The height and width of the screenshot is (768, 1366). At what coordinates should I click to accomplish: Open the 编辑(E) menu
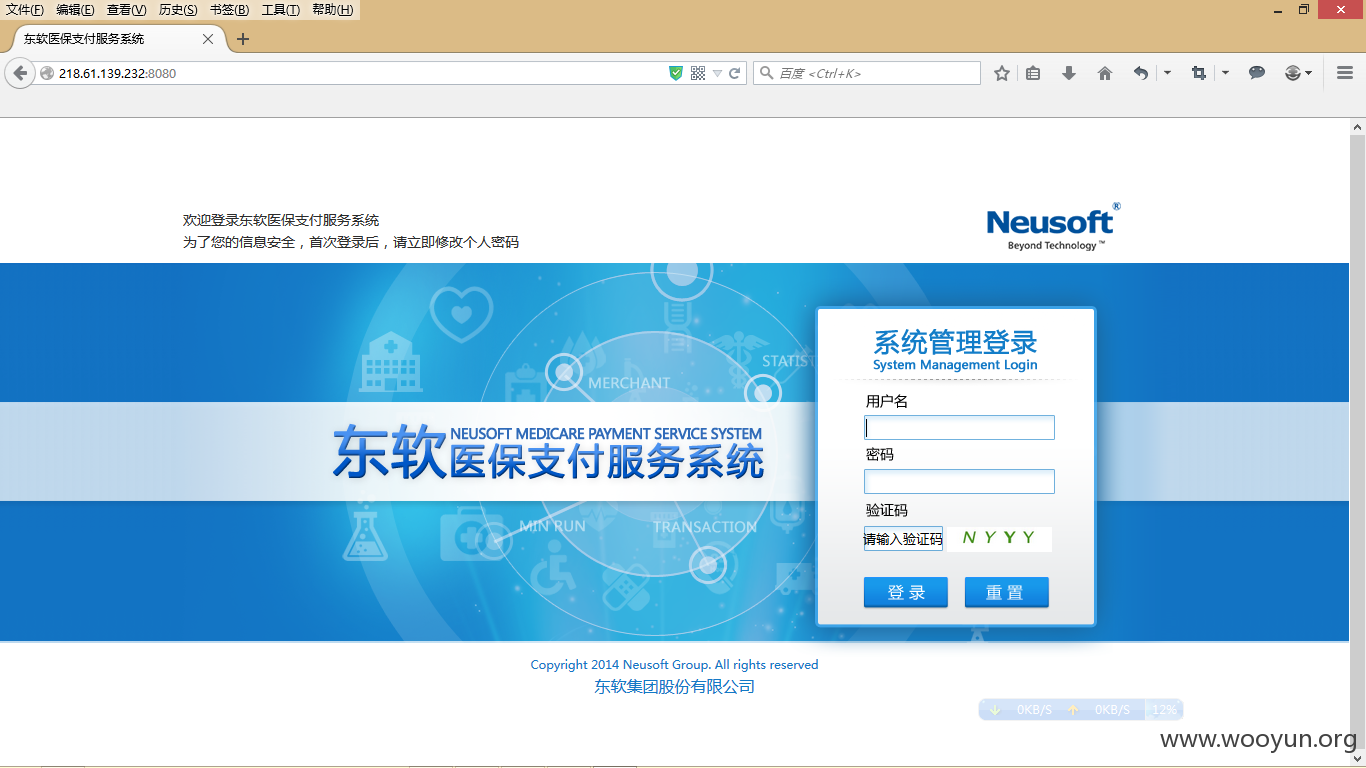coord(75,10)
